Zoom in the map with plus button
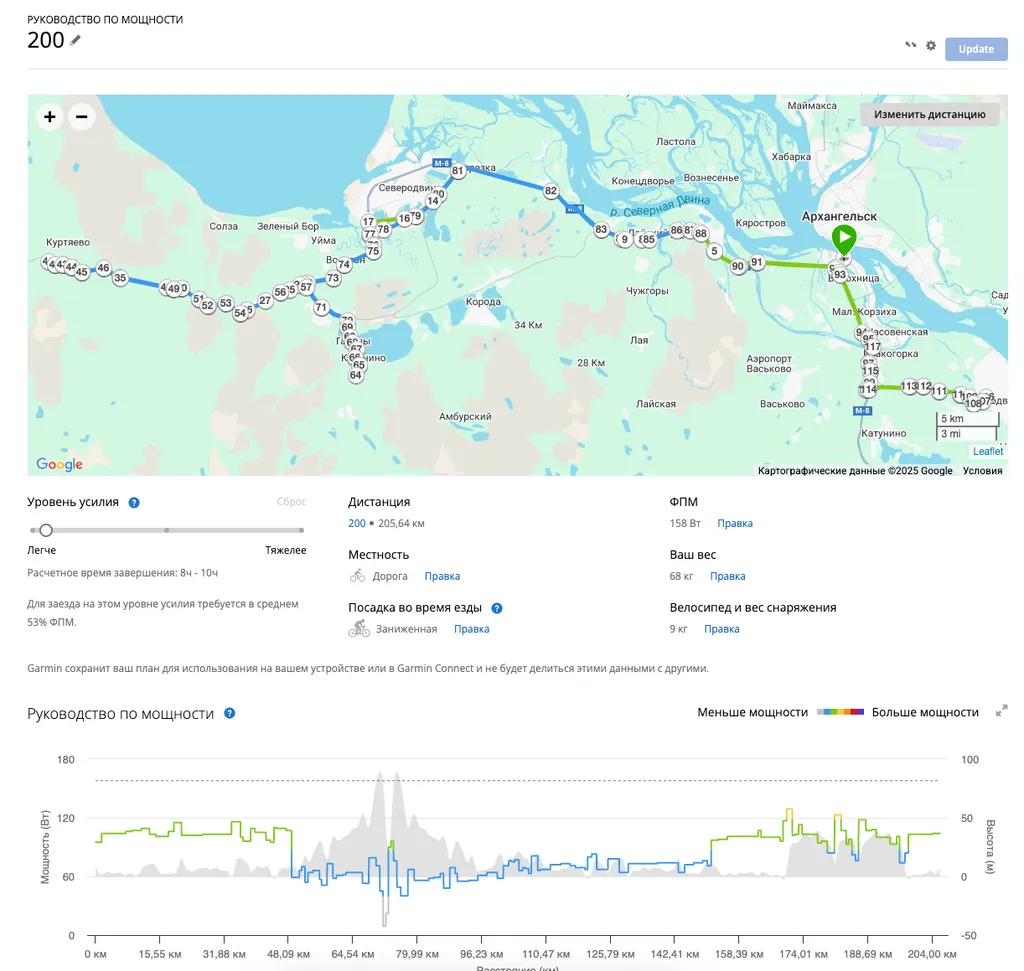Viewport: 1024px width, 971px height. (49, 117)
